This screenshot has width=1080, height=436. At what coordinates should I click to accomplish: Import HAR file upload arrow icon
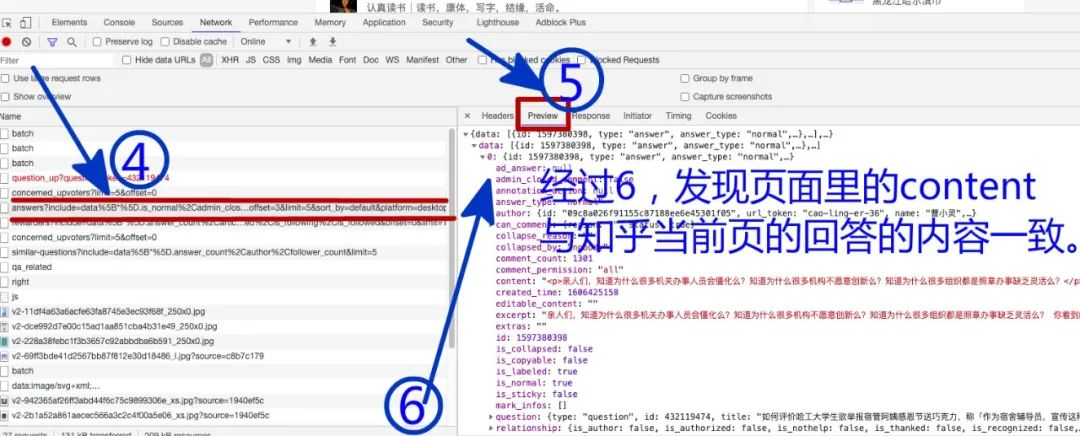point(313,41)
